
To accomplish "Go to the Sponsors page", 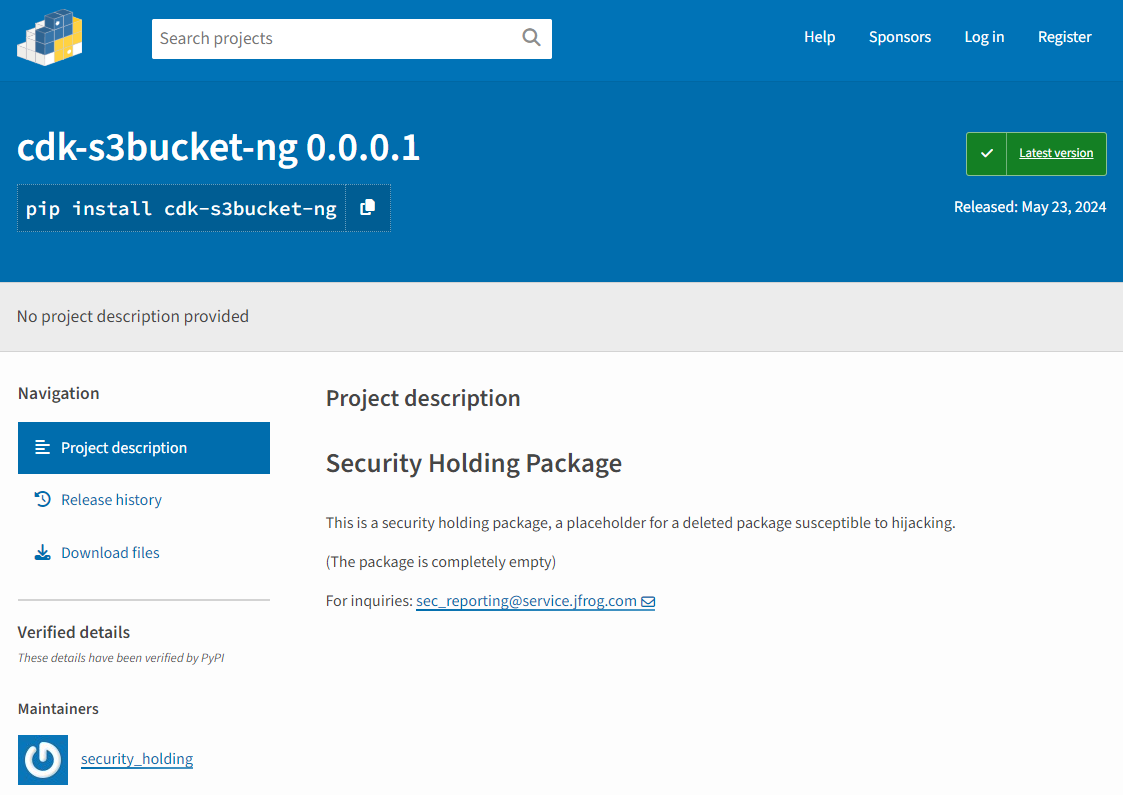I will click(x=899, y=36).
